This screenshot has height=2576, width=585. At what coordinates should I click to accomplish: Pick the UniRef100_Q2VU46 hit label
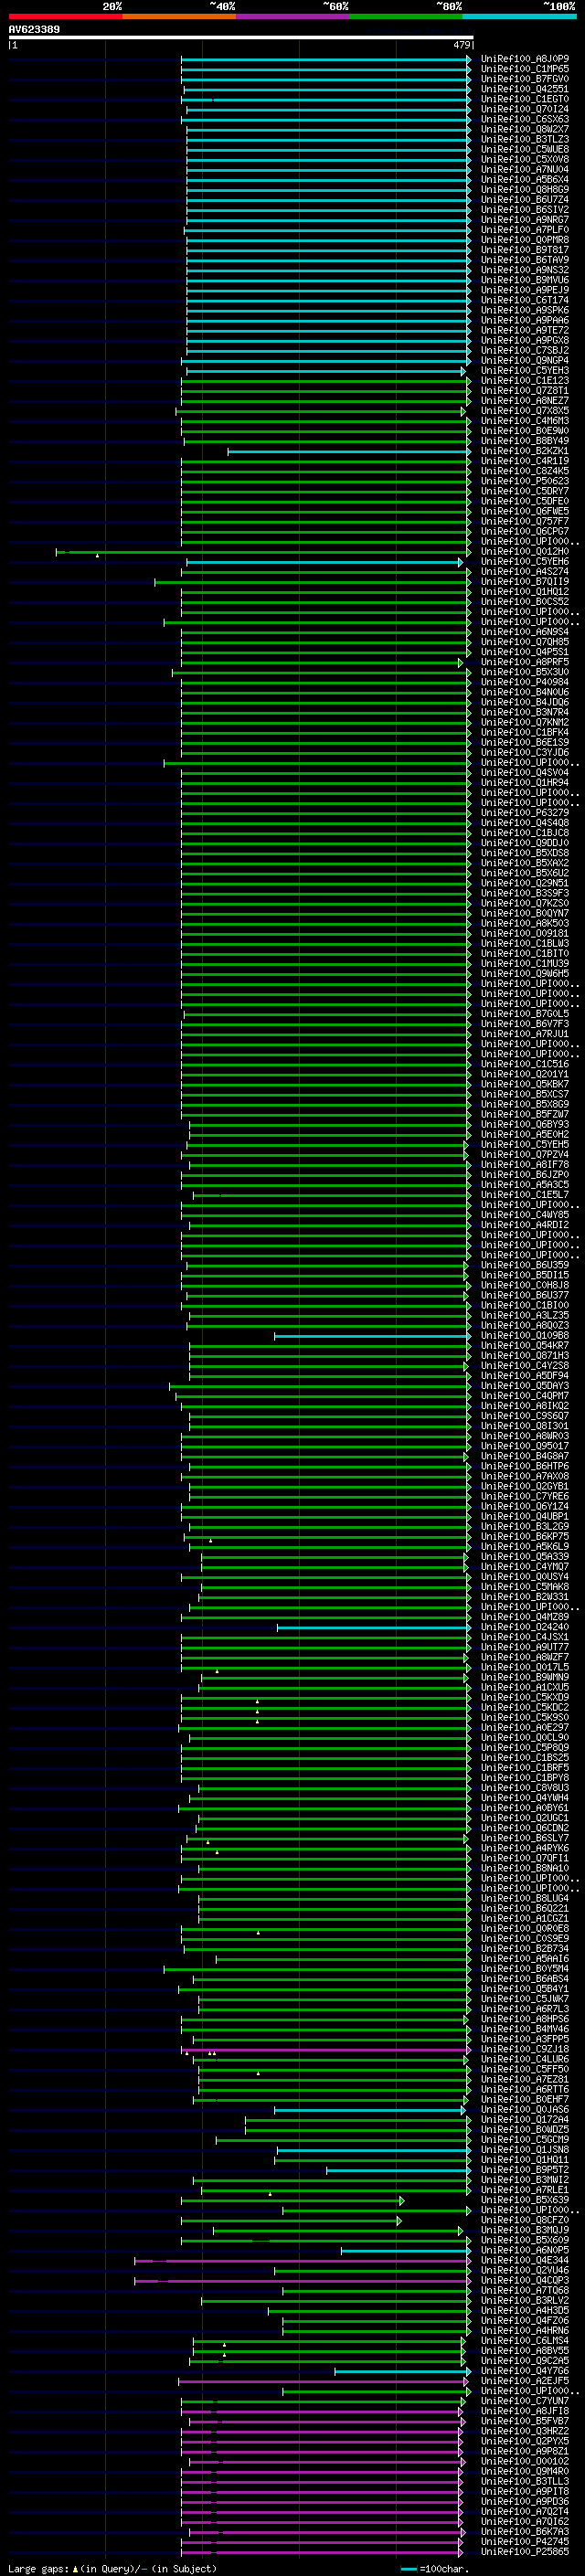tap(525, 2271)
